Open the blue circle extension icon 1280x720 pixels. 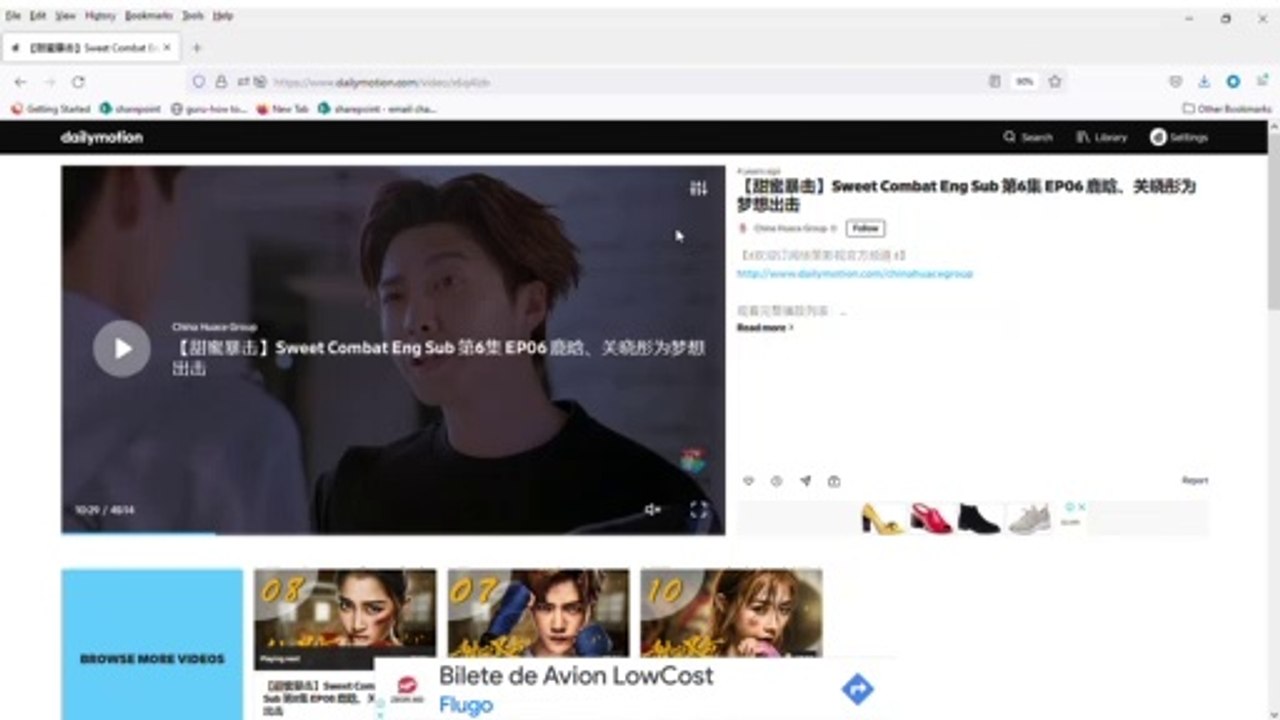(x=1233, y=82)
